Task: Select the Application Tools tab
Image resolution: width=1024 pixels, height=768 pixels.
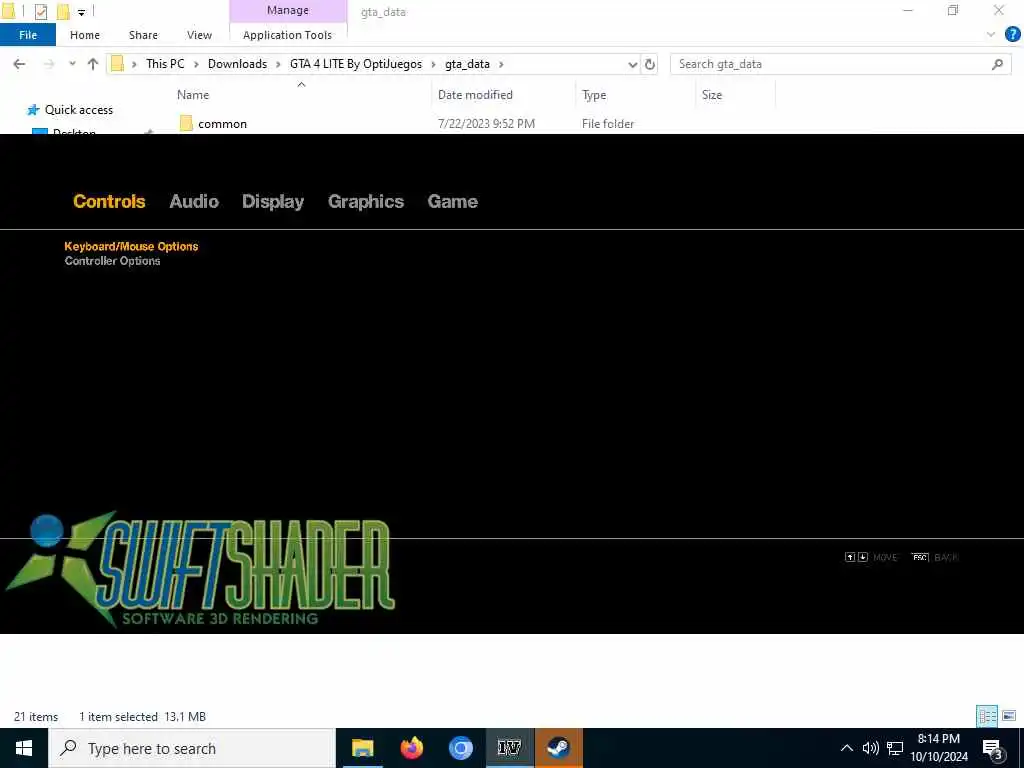Action: pos(287,35)
